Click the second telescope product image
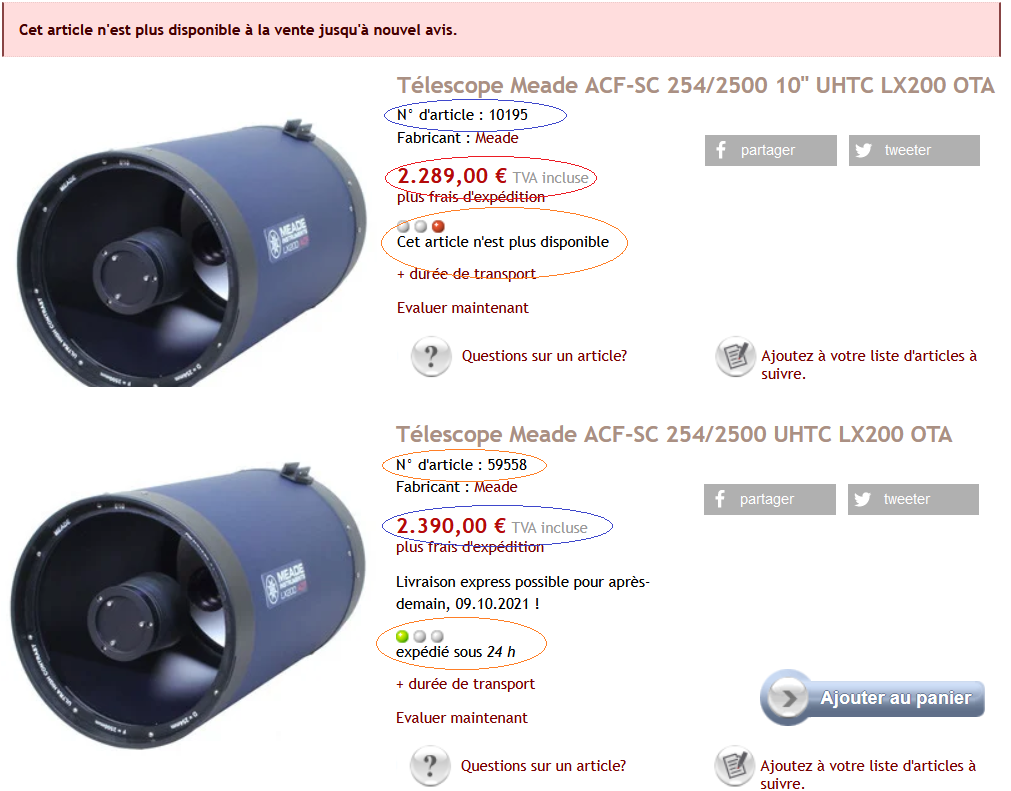The height and width of the screenshot is (791, 1011). [x=187, y=606]
